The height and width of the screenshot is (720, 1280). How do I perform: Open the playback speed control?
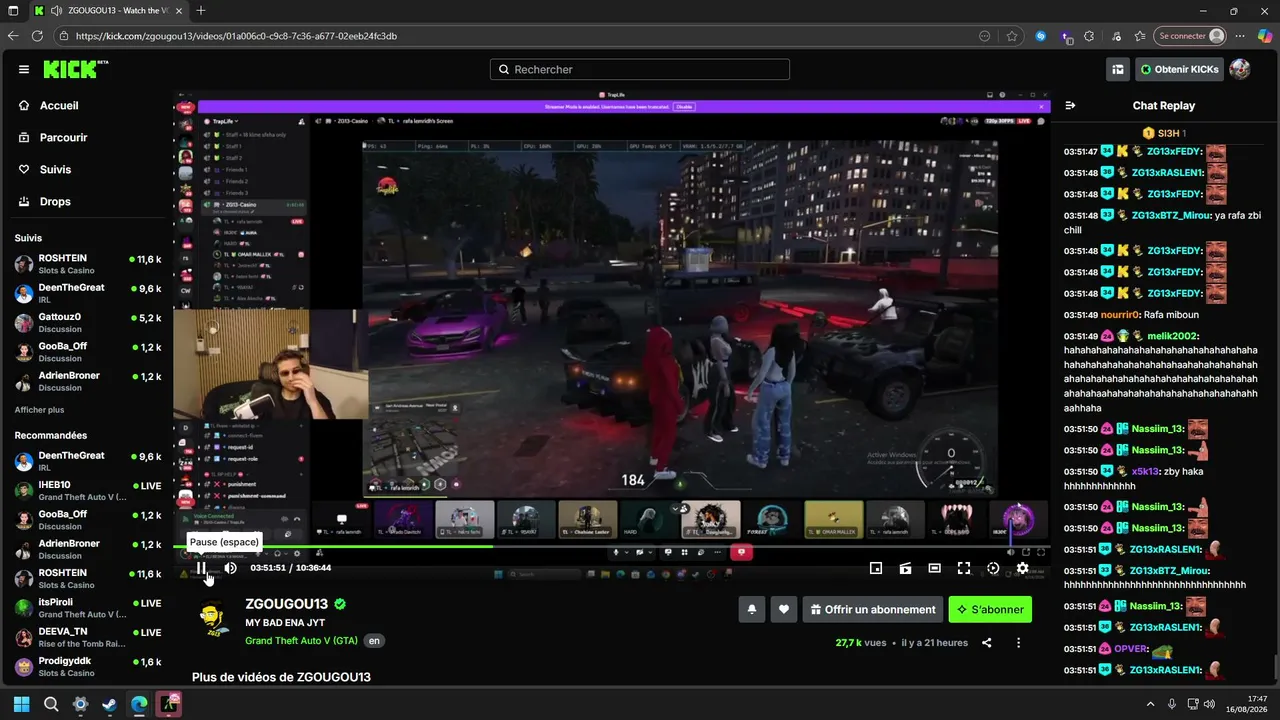[x=993, y=568]
